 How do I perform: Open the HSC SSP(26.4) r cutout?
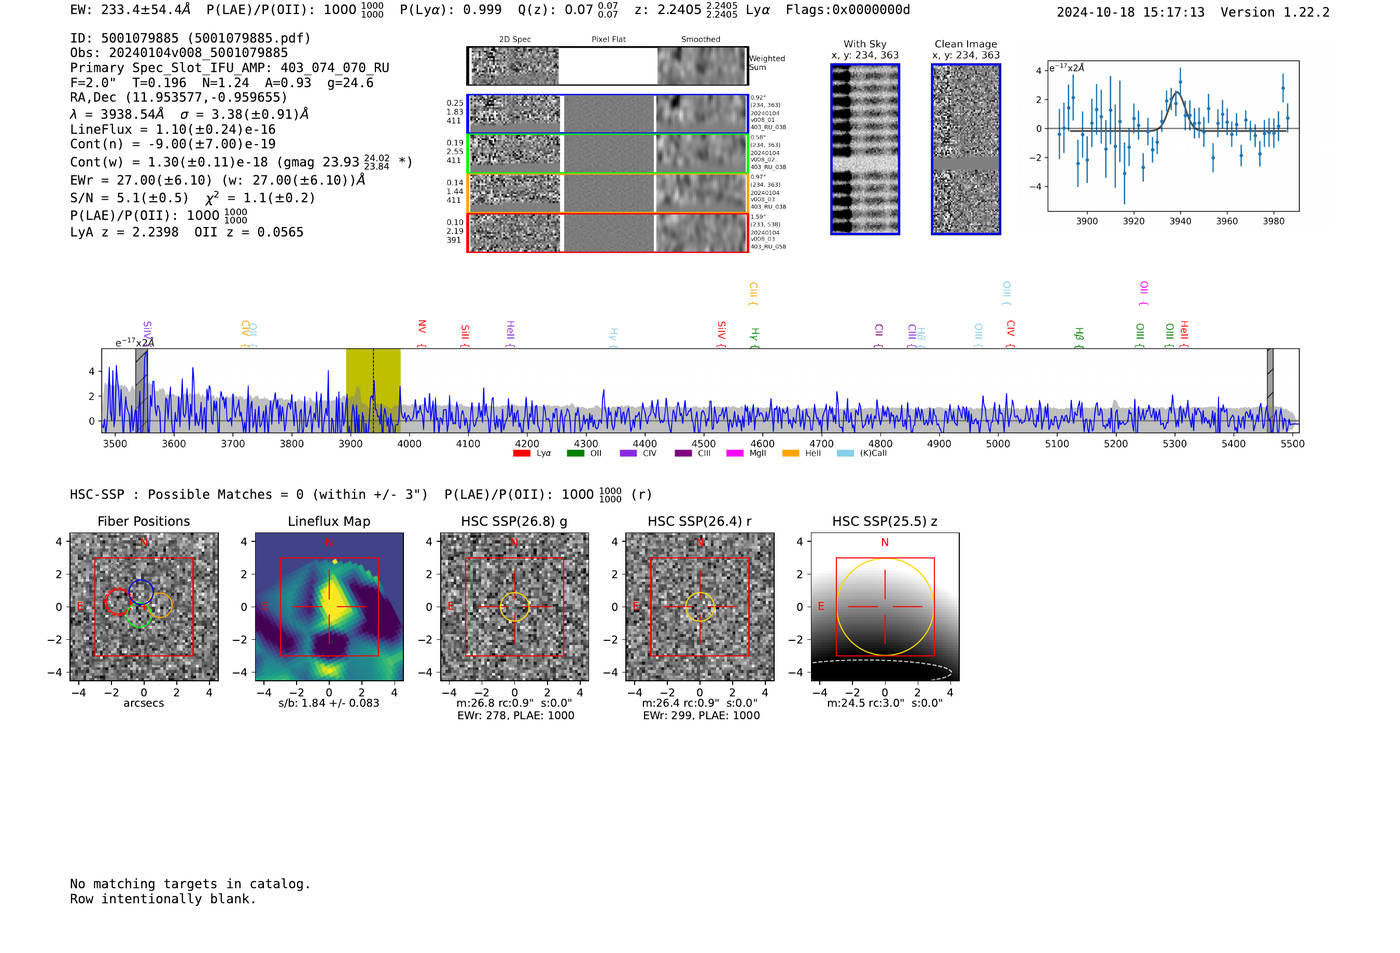(700, 607)
